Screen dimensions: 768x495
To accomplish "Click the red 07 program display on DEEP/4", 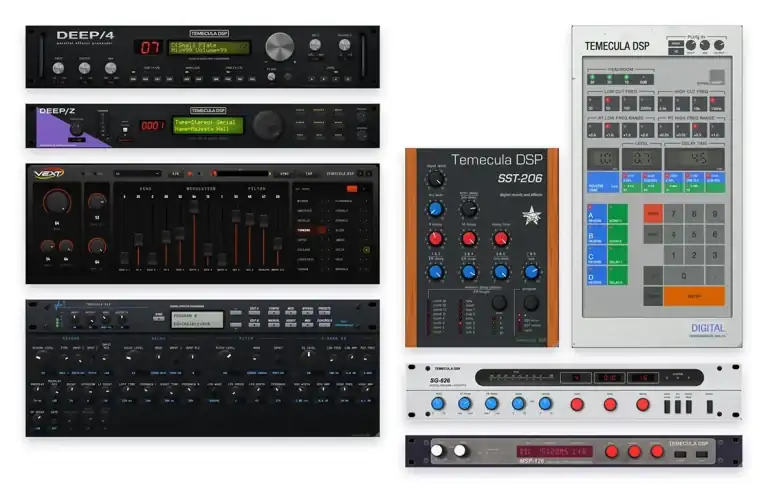I will click(x=149, y=47).
